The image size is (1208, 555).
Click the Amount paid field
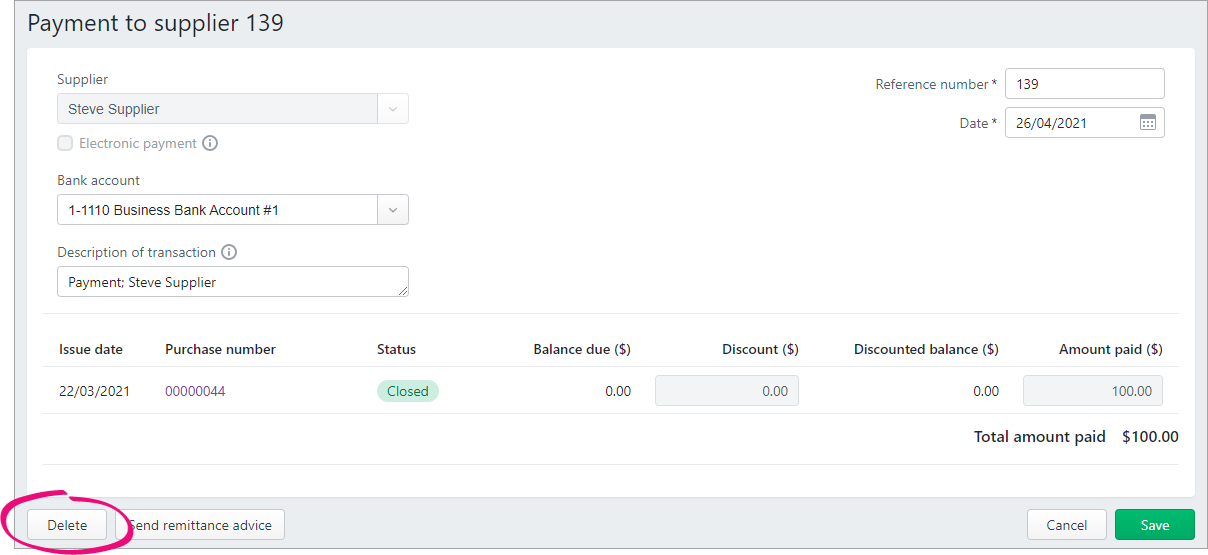1092,391
